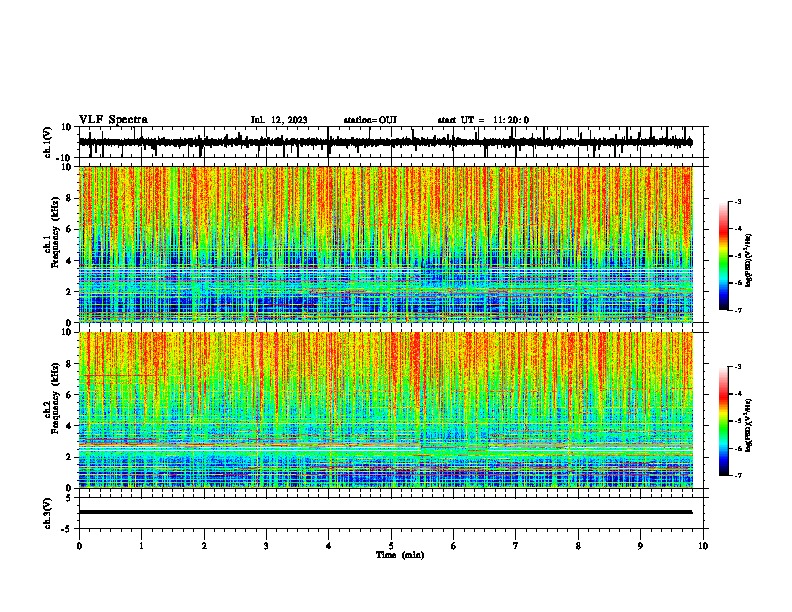Click the ch.1 spectrogram color scale bar
Image resolution: width=792 pixels, height=612 pixels.
[724, 256]
